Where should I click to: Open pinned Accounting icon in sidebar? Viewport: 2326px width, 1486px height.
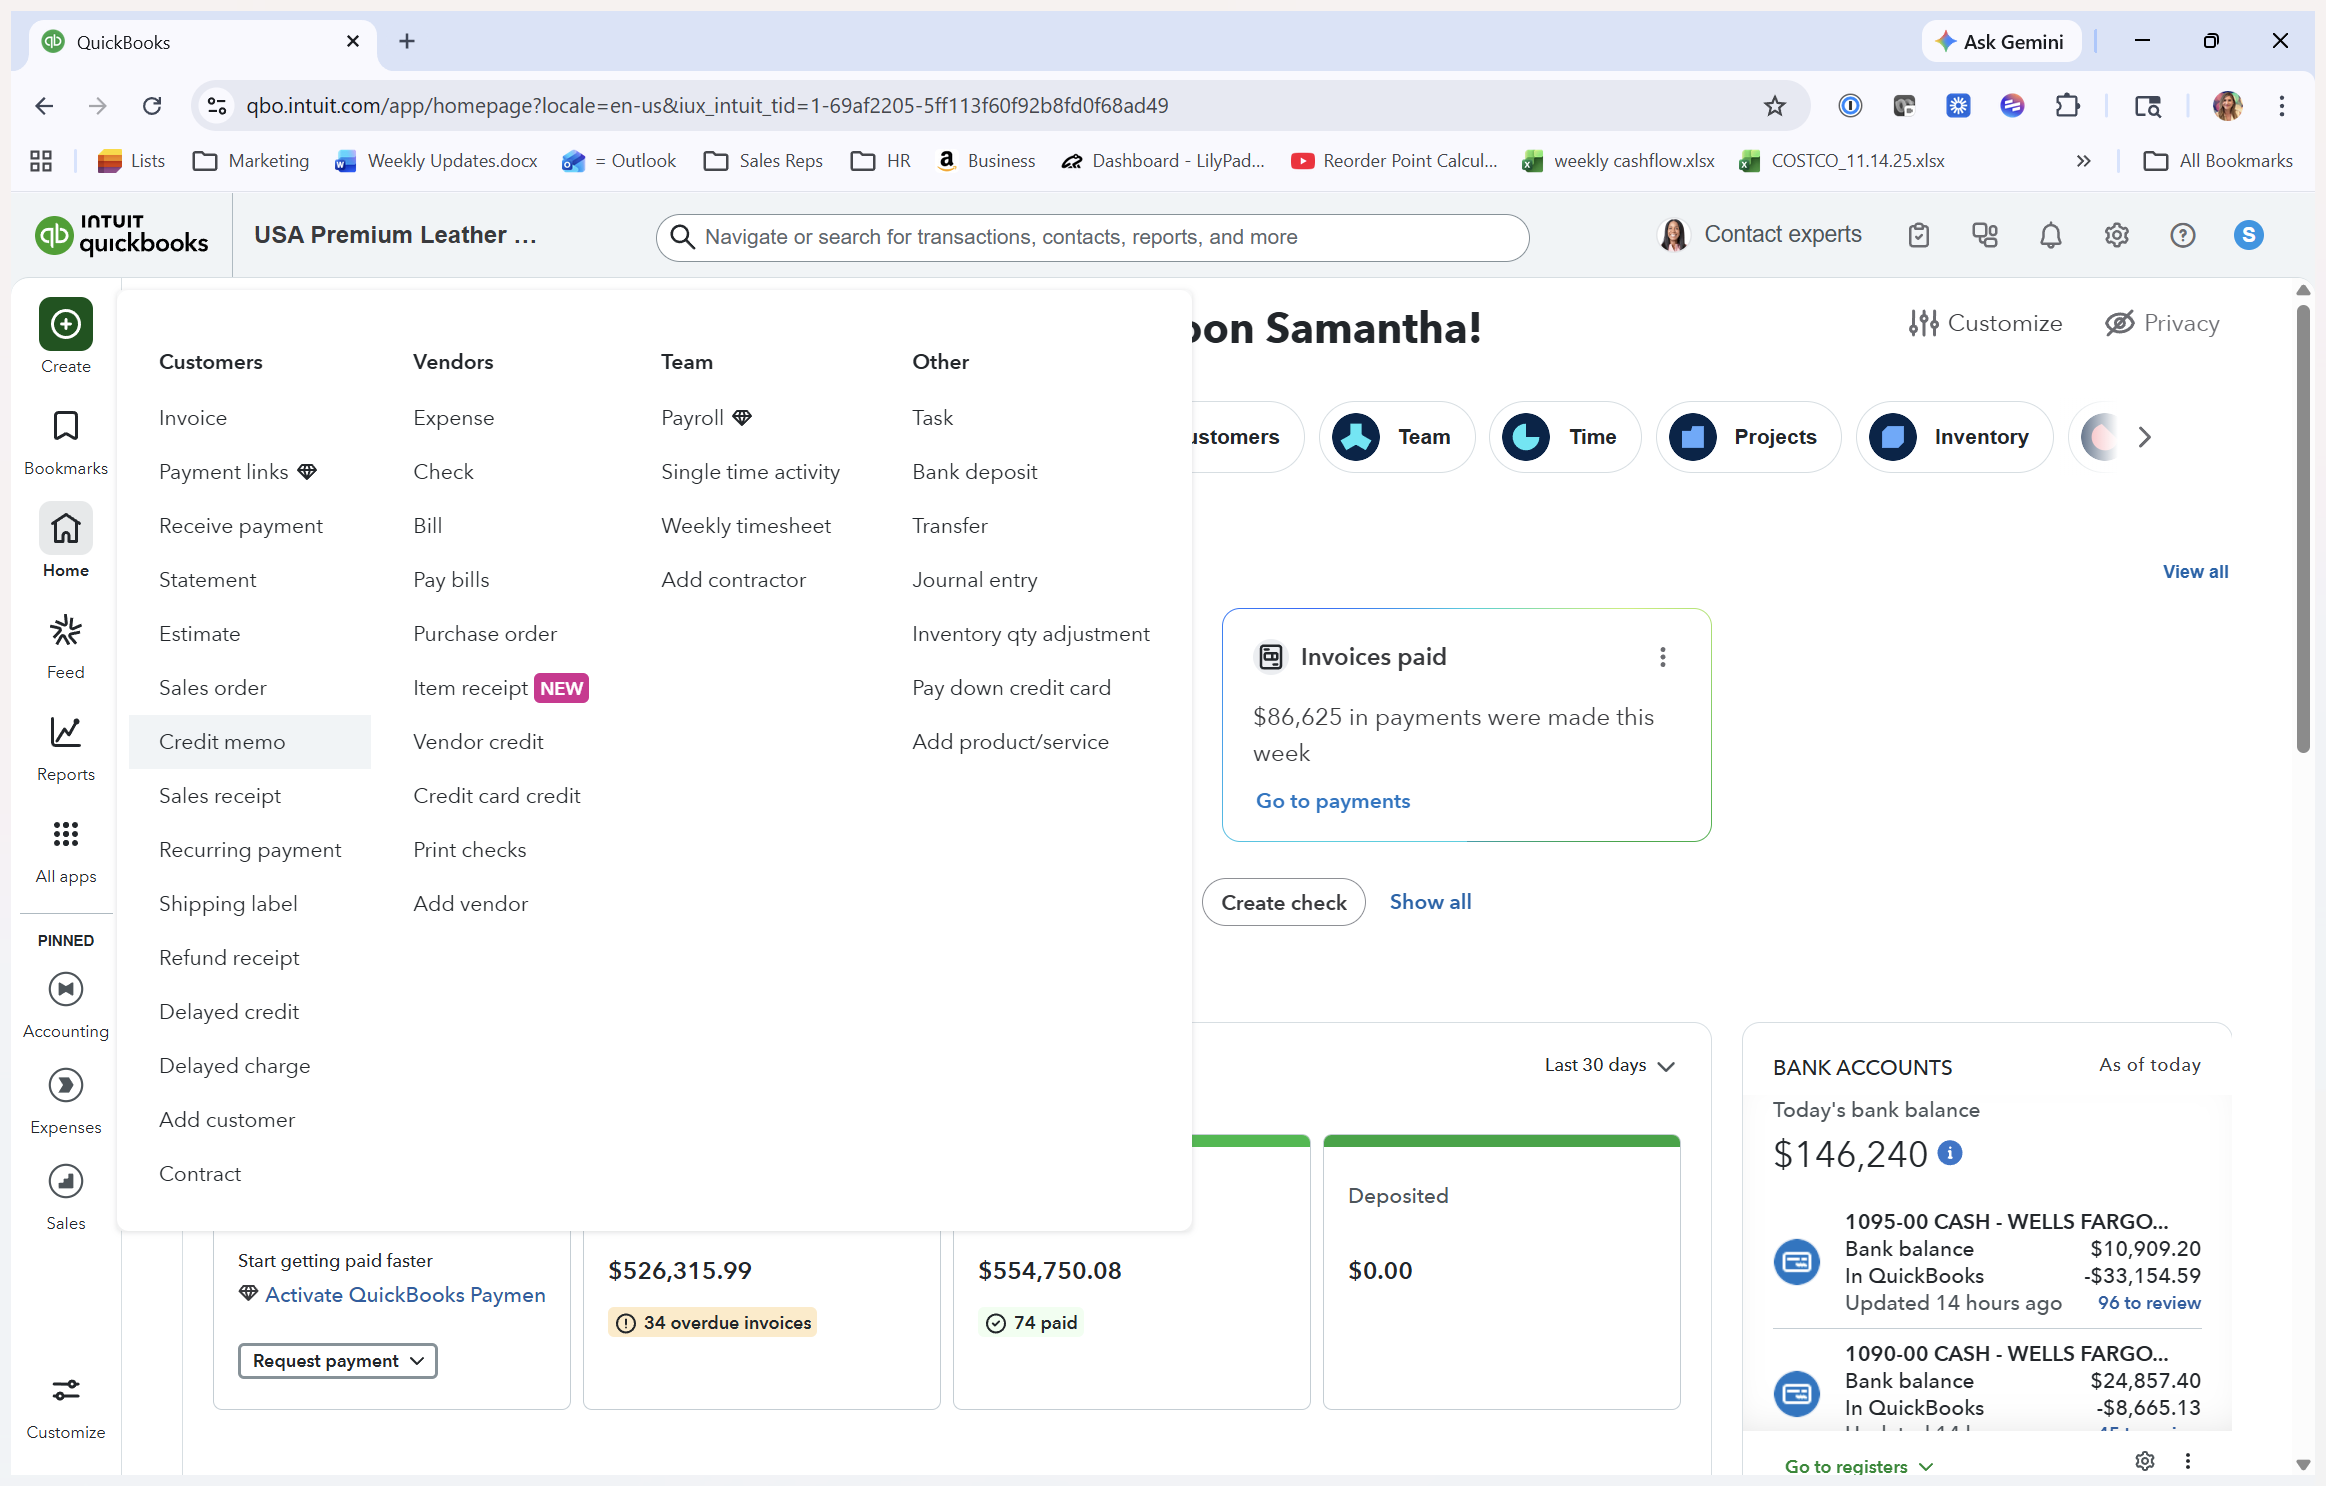click(x=66, y=990)
